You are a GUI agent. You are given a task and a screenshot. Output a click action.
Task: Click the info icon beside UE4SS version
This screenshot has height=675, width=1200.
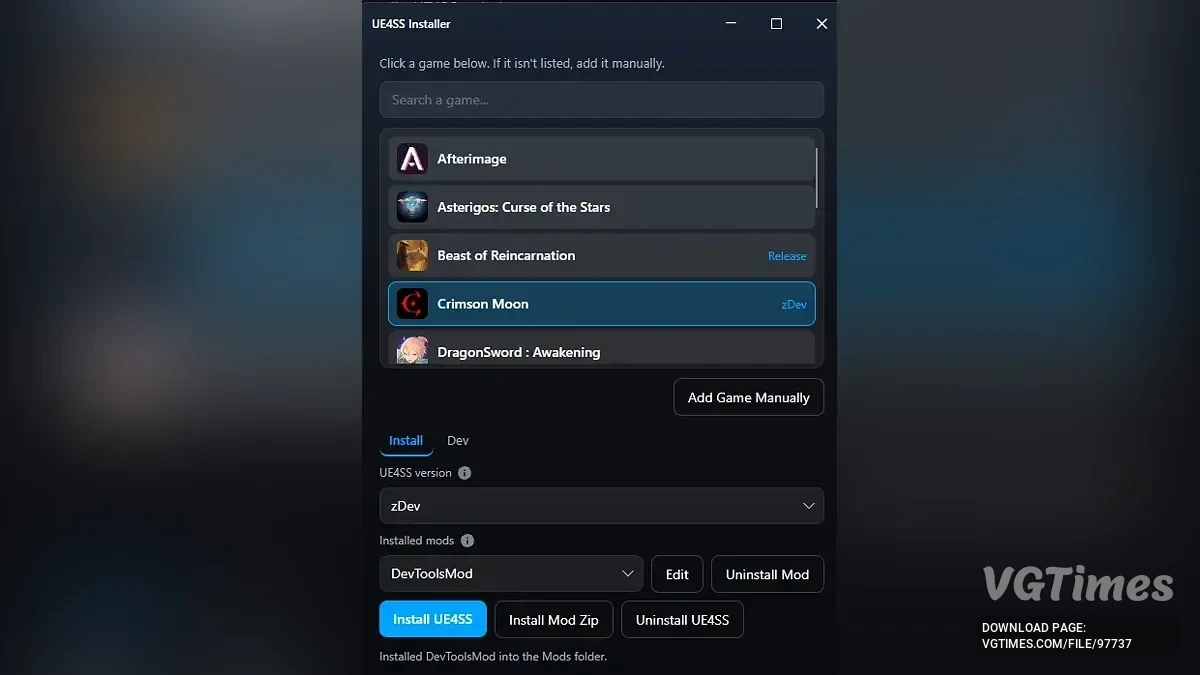pyautogui.click(x=465, y=473)
